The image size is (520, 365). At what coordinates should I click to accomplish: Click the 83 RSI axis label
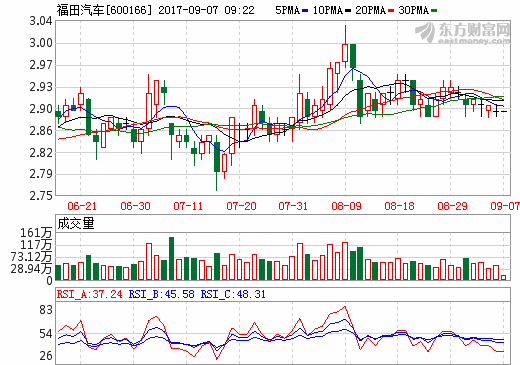(46, 310)
